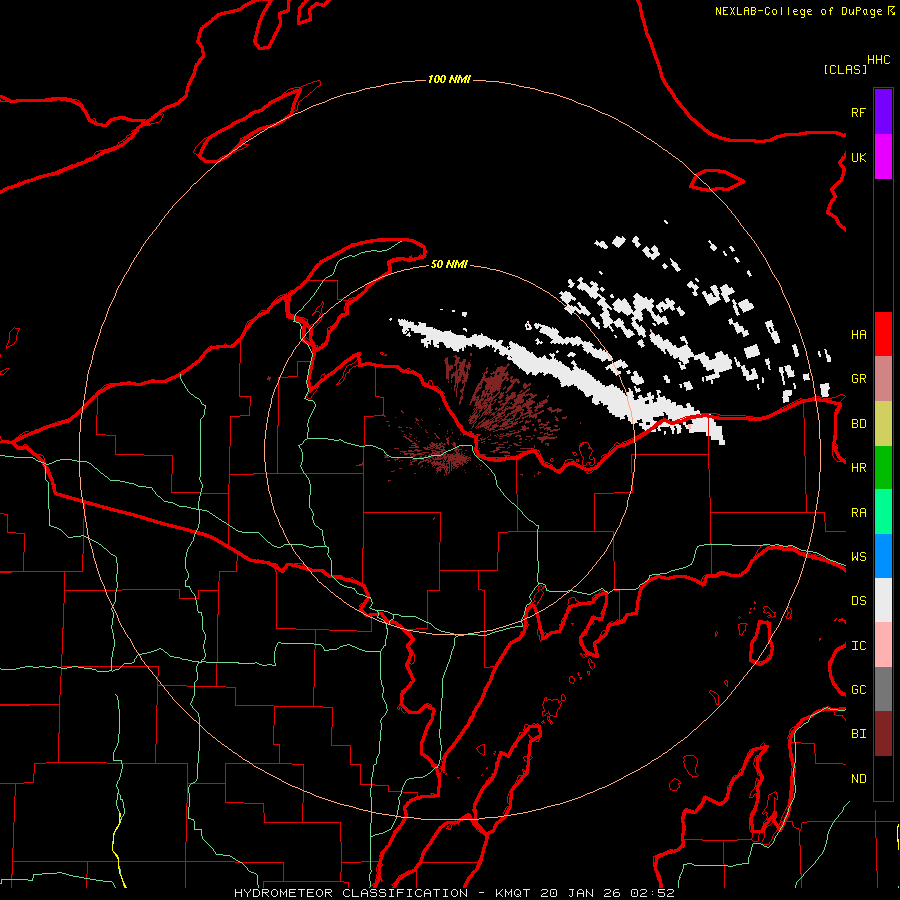Select the GR salmon legend swatch
900x900 pixels.
point(883,378)
